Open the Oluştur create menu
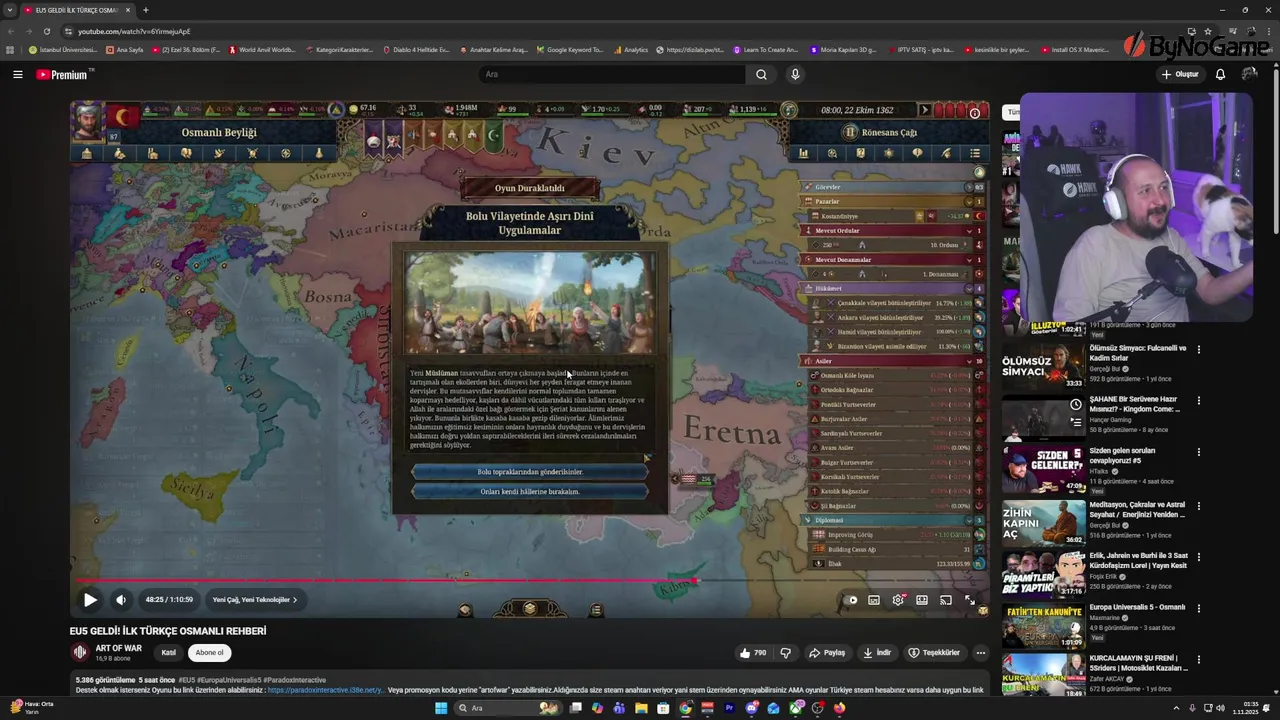Screen dimensions: 1280x720 (1180, 74)
